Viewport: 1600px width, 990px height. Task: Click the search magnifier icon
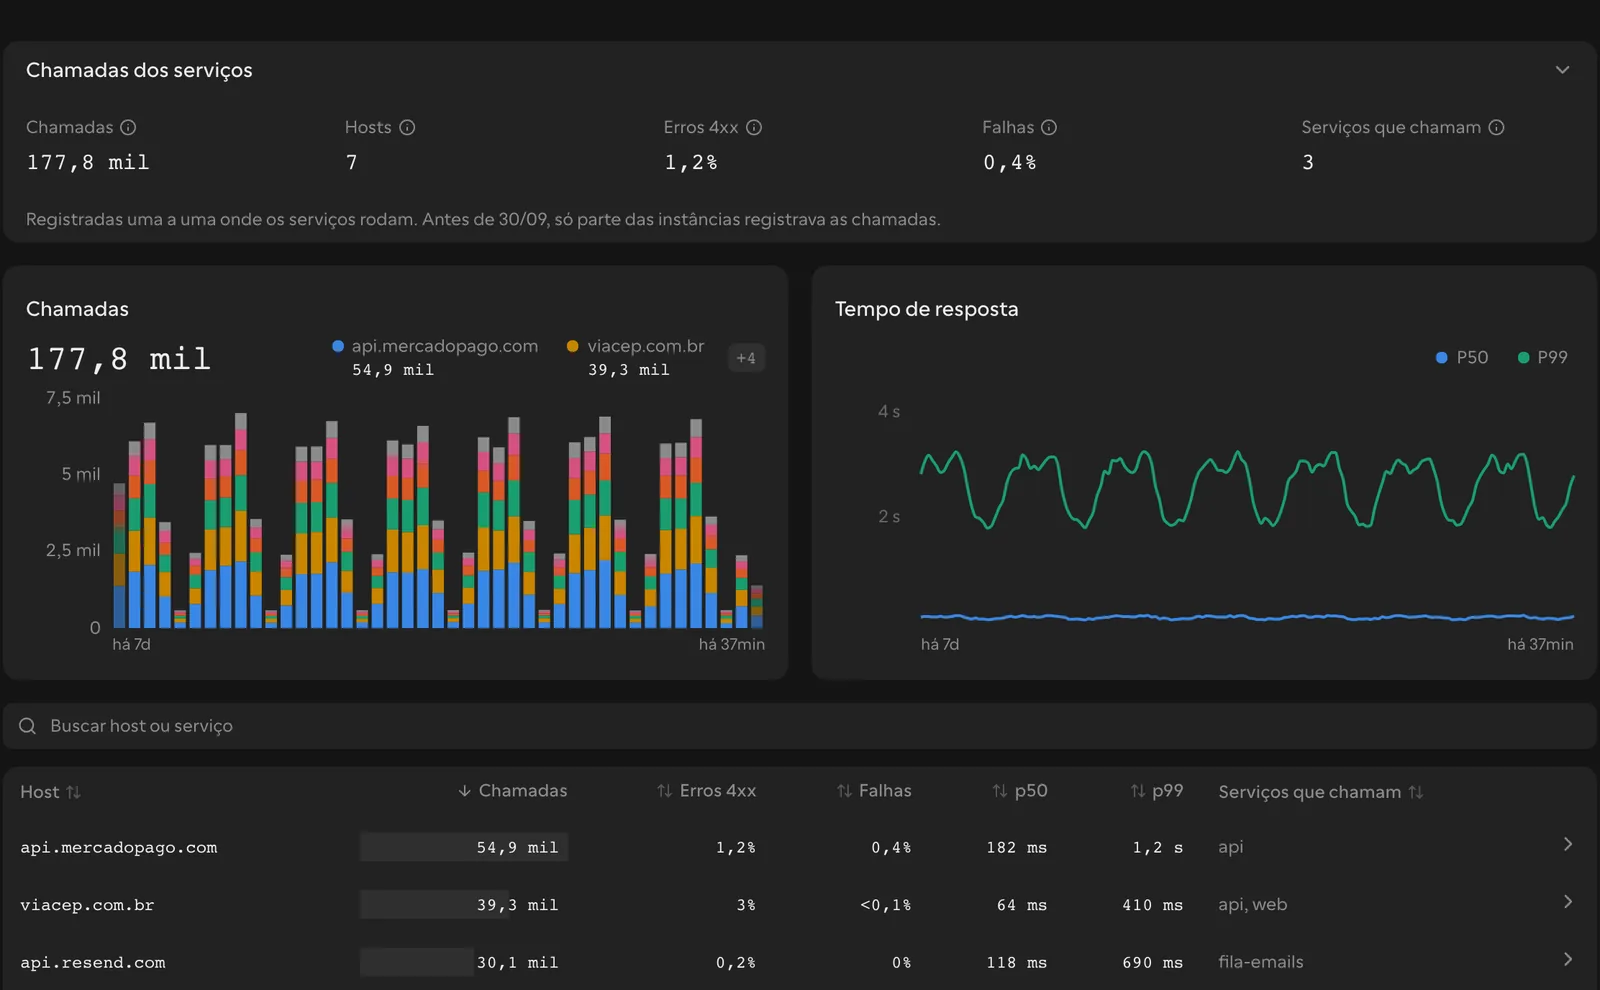(27, 726)
